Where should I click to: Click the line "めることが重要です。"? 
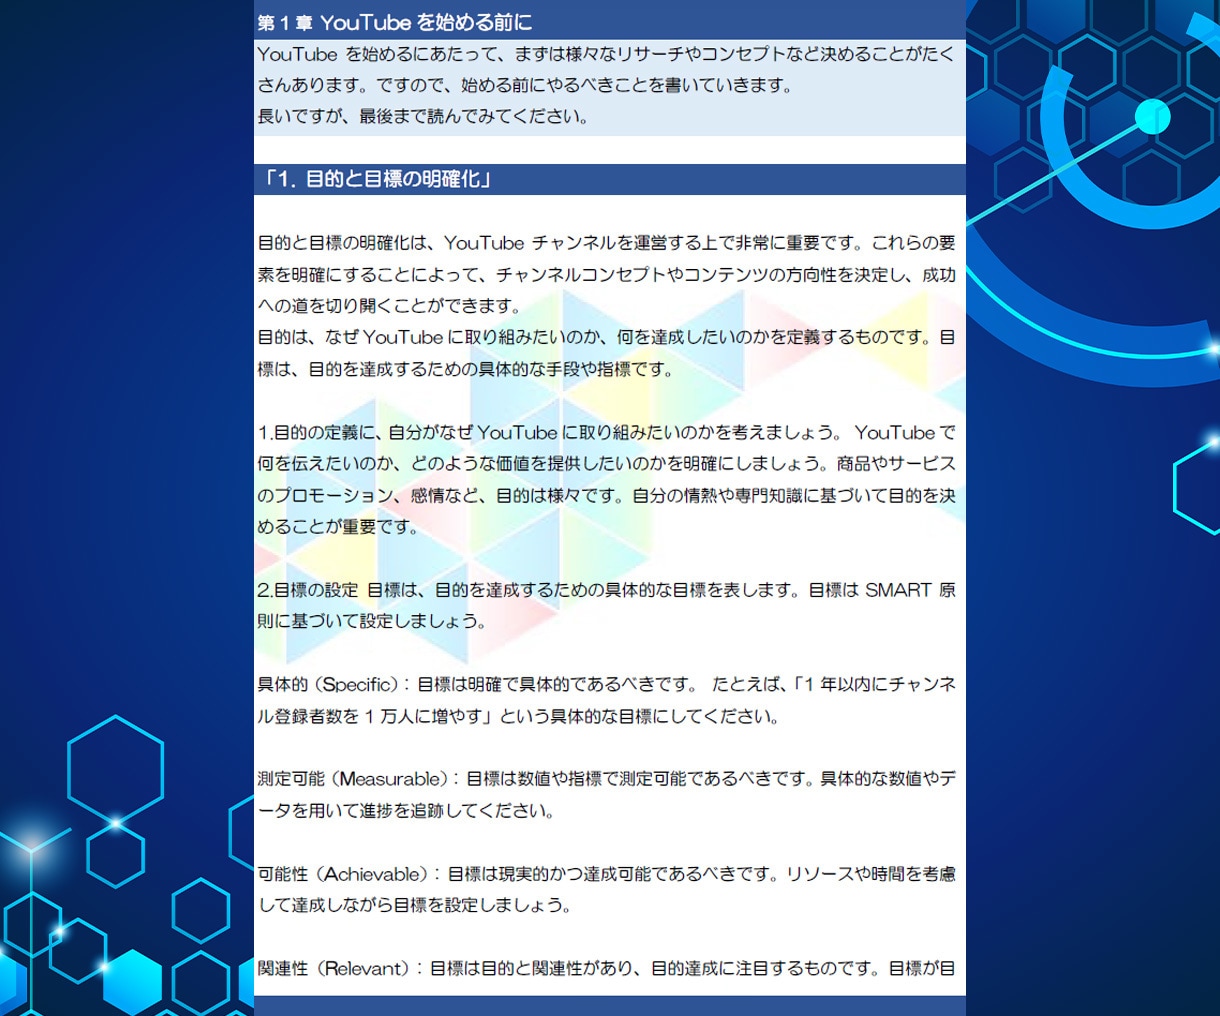click(338, 527)
